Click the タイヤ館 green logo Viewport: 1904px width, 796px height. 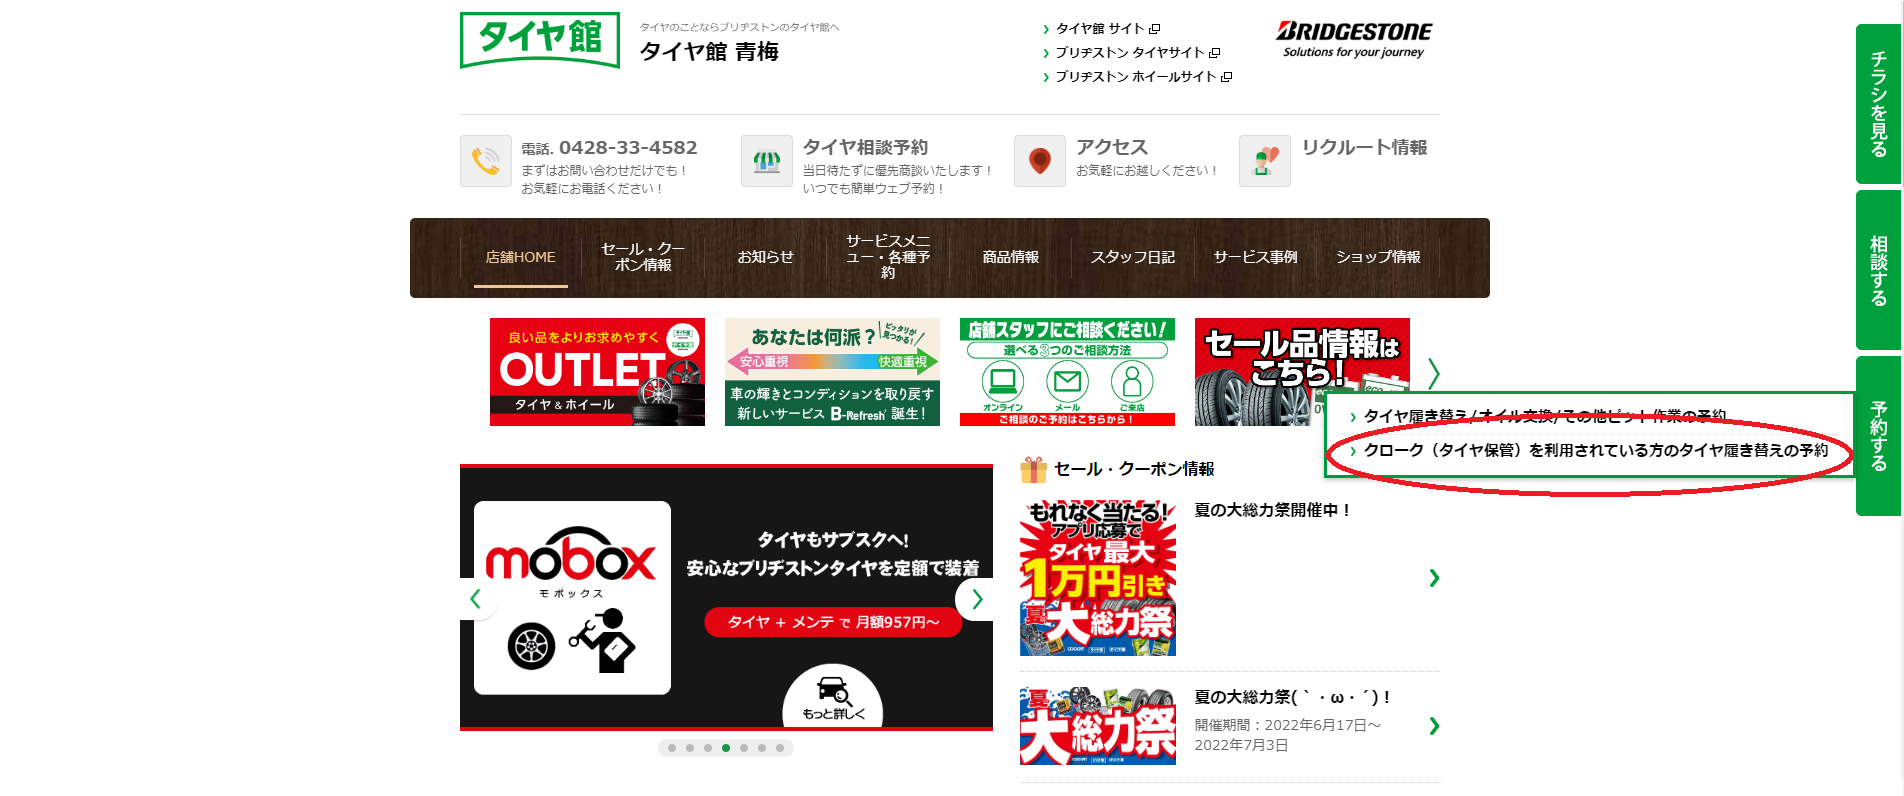click(540, 40)
